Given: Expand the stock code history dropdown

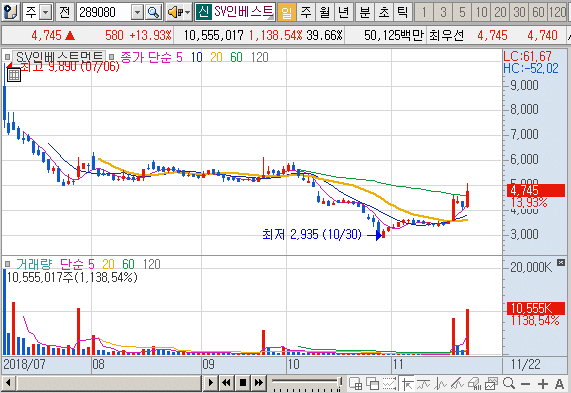Looking at the screenshot, I should coord(137,12).
